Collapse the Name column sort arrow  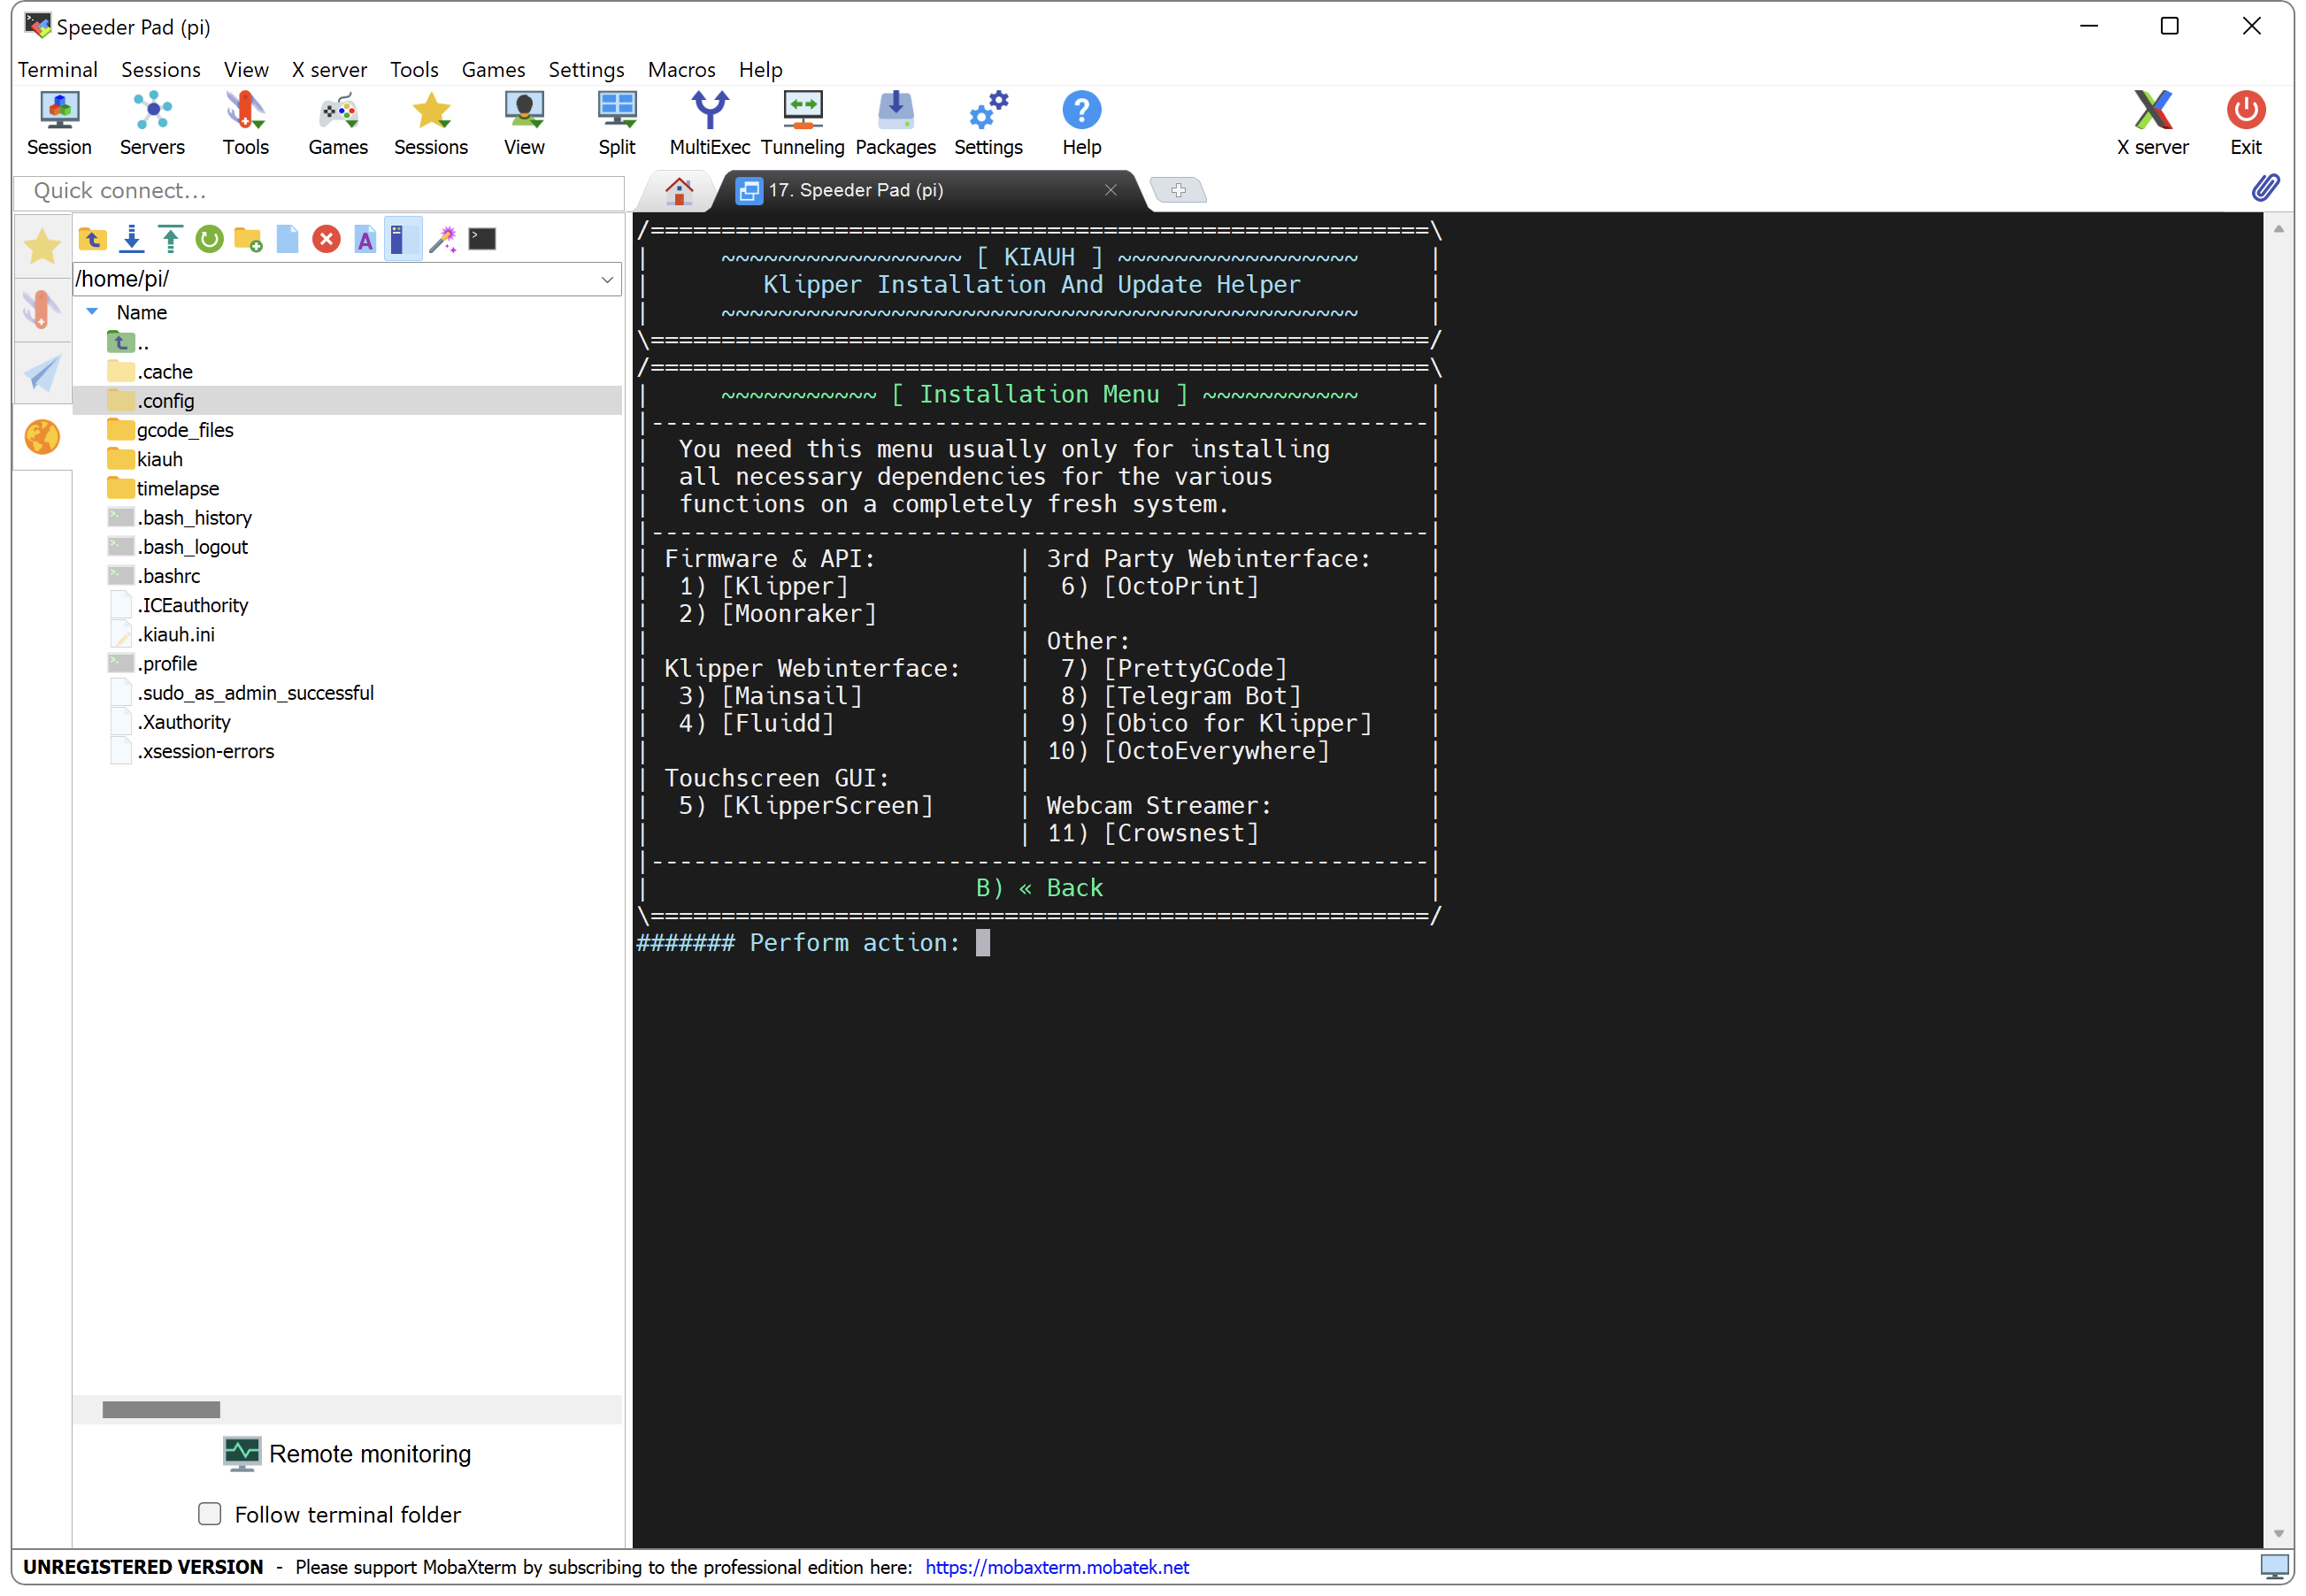click(x=92, y=312)
